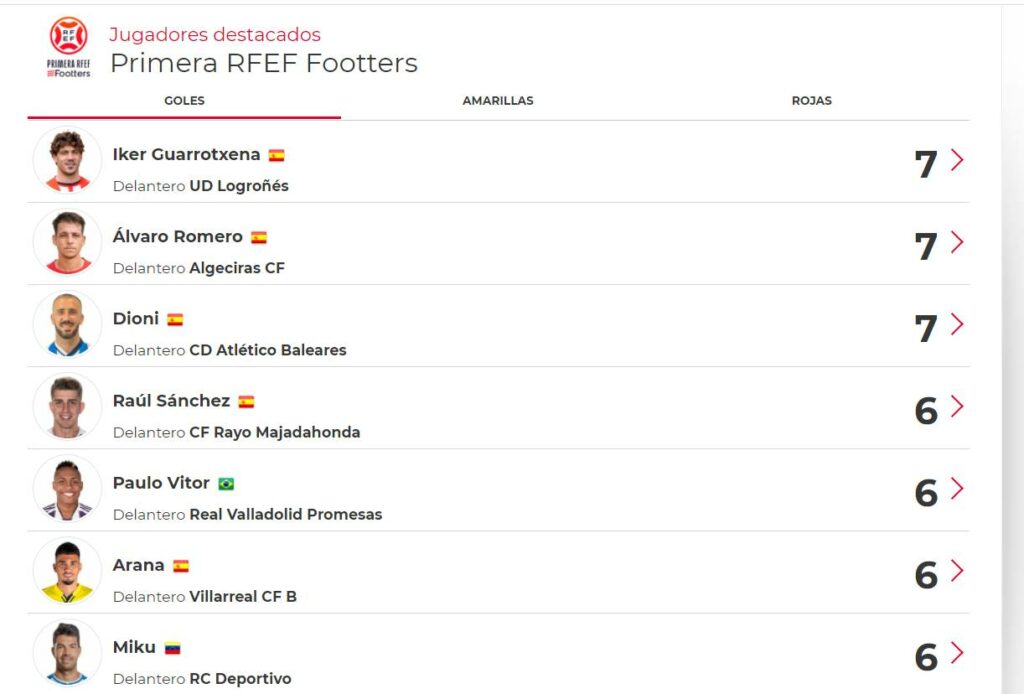1024x694 pixels.
Task: Open Raúl Sánchez player name link
Action: pyautogui.click(x=171, y=401)
